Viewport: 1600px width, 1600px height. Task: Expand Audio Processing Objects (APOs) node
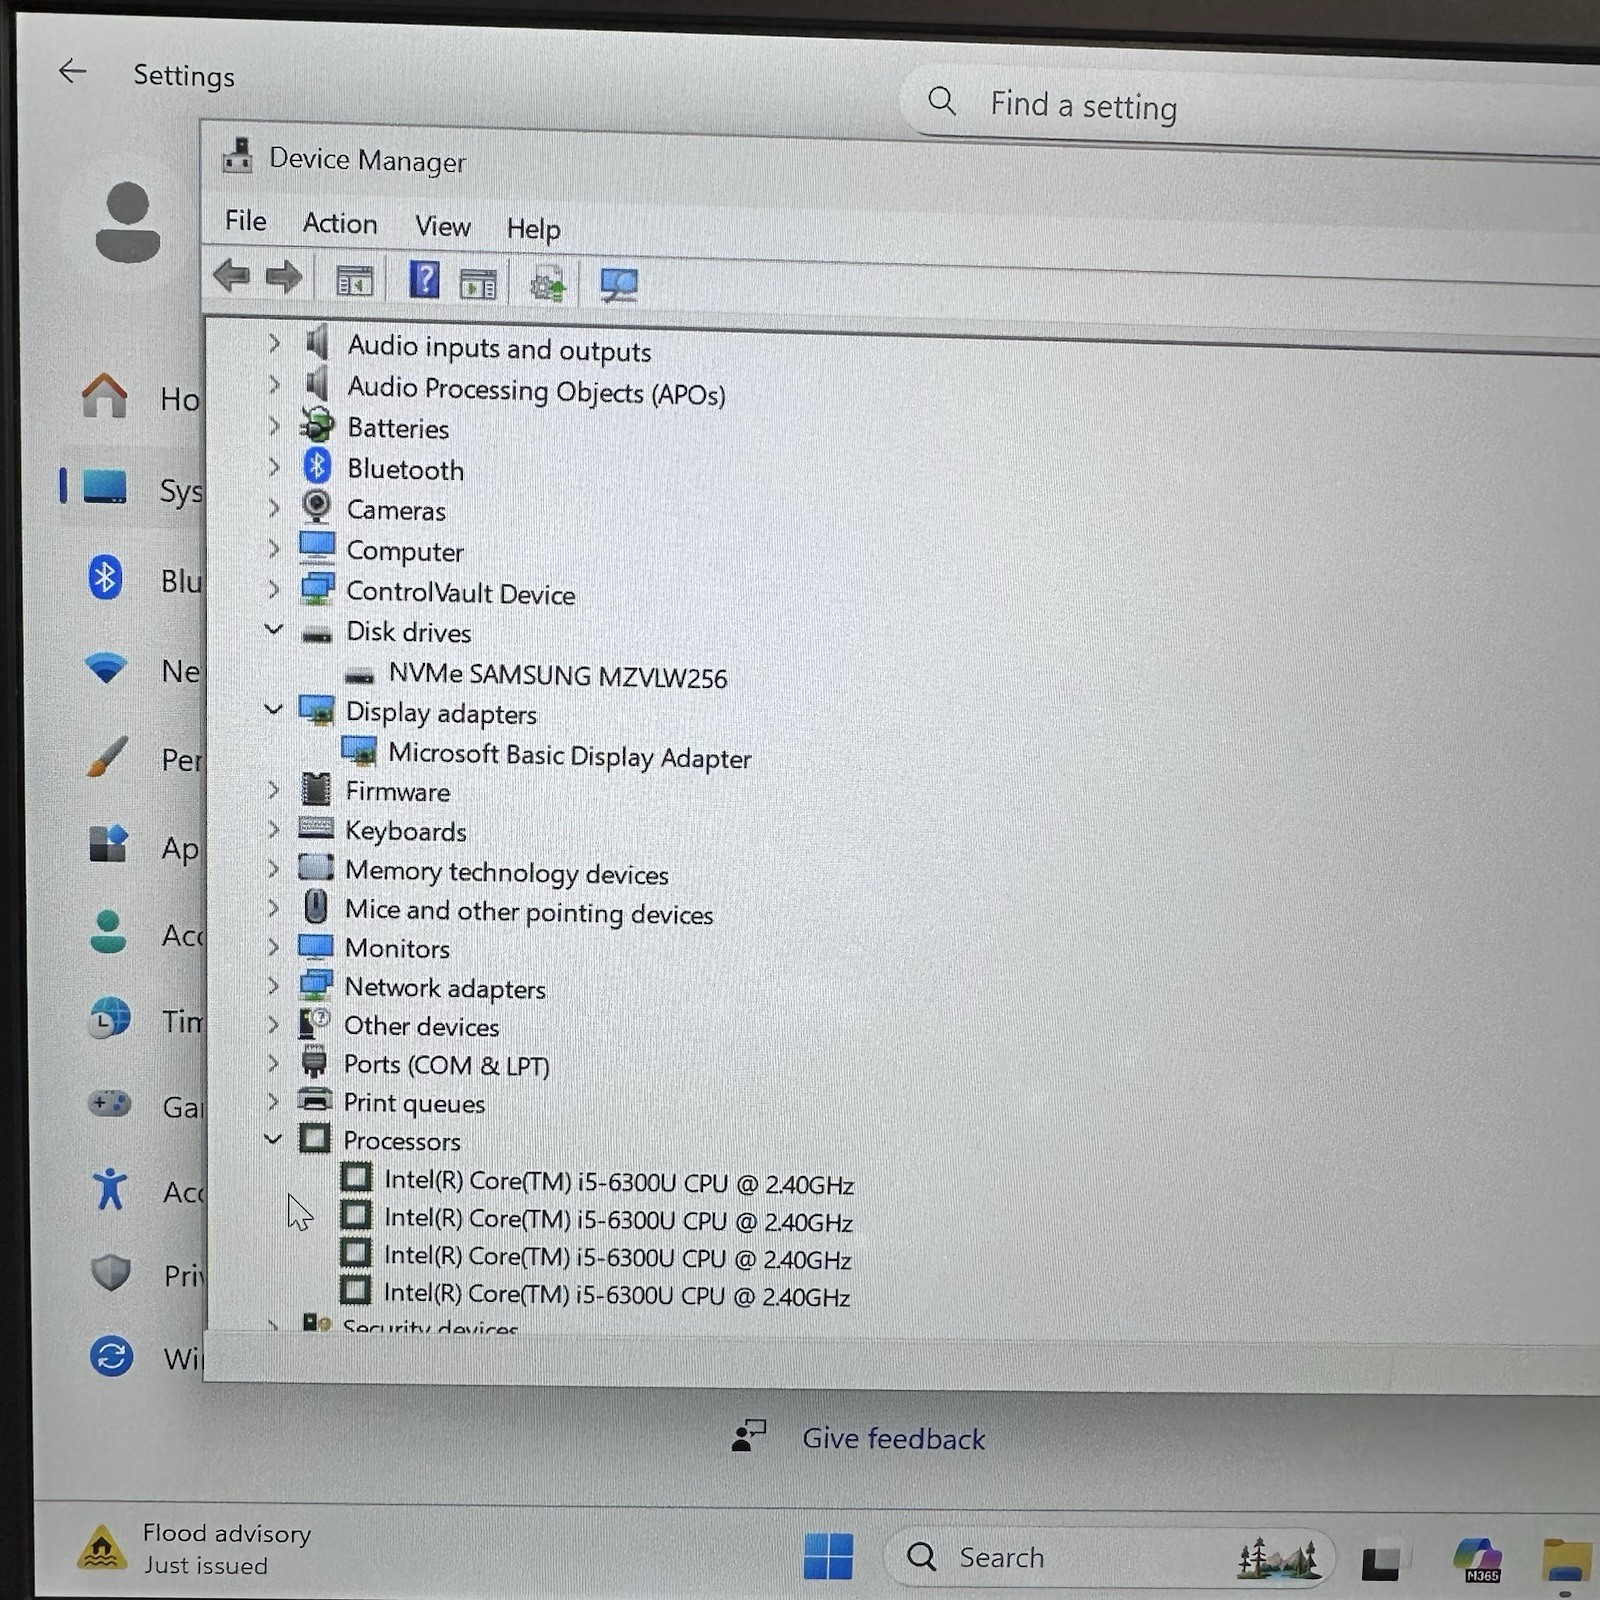click(274, 385)
